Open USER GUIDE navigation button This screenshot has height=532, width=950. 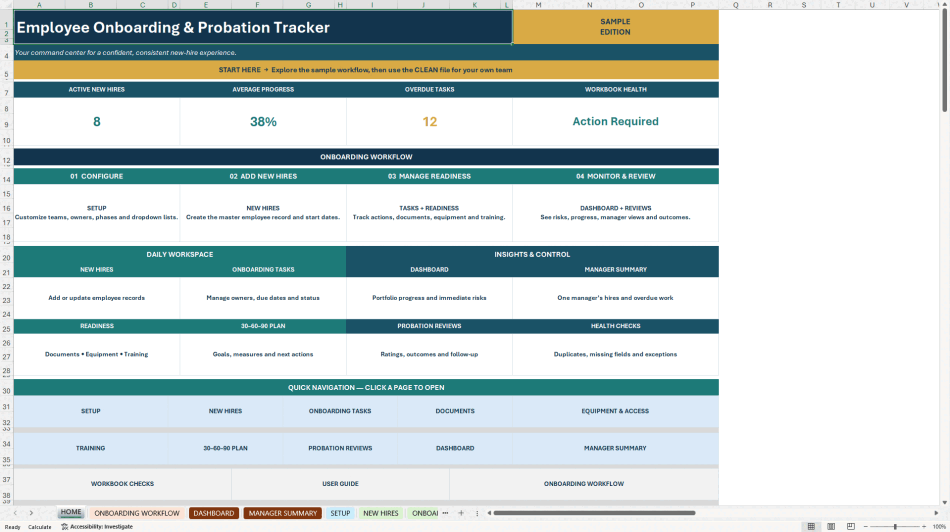[x=340, y=484]
